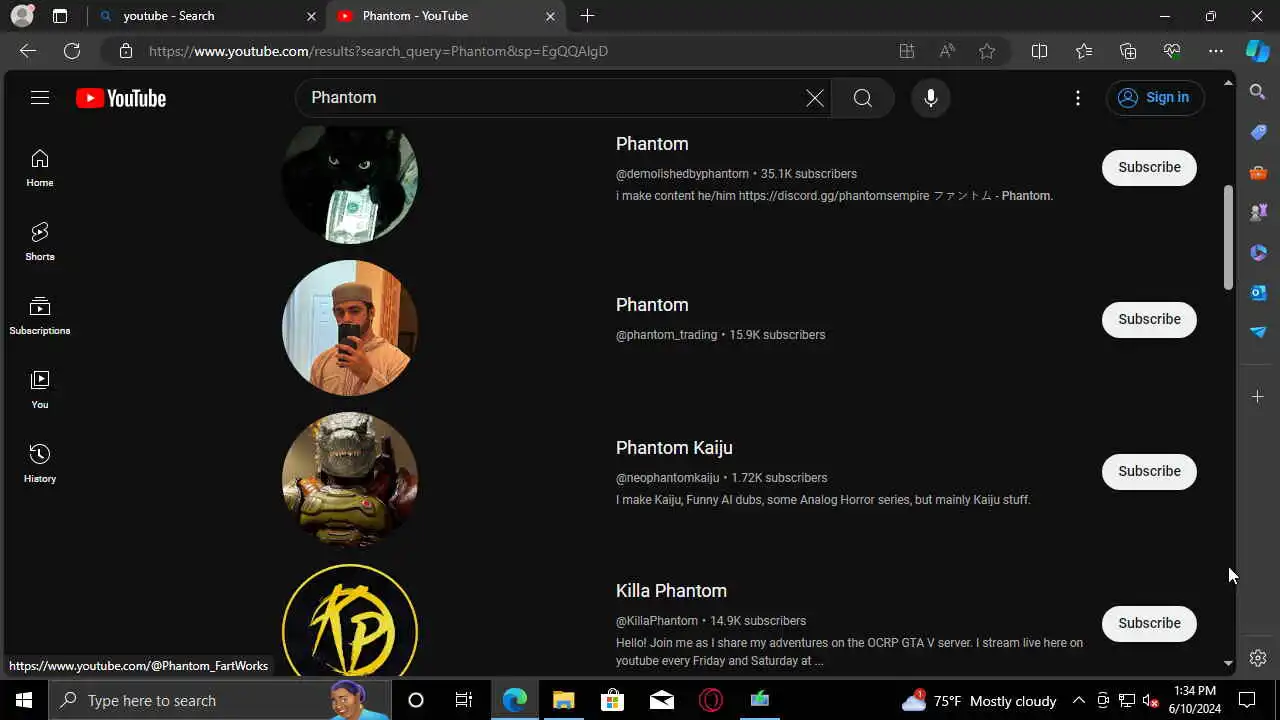Screen dimensions: 1280x720
Task: Clear the search box with the X
Action: (815, 98)
